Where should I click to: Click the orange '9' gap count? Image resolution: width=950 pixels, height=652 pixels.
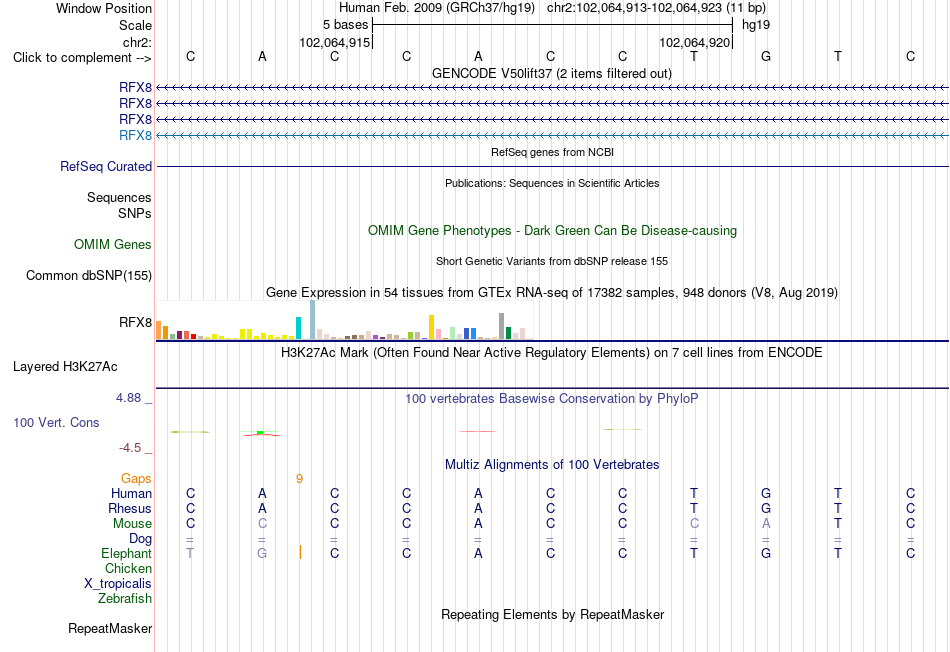pos(299,479)
